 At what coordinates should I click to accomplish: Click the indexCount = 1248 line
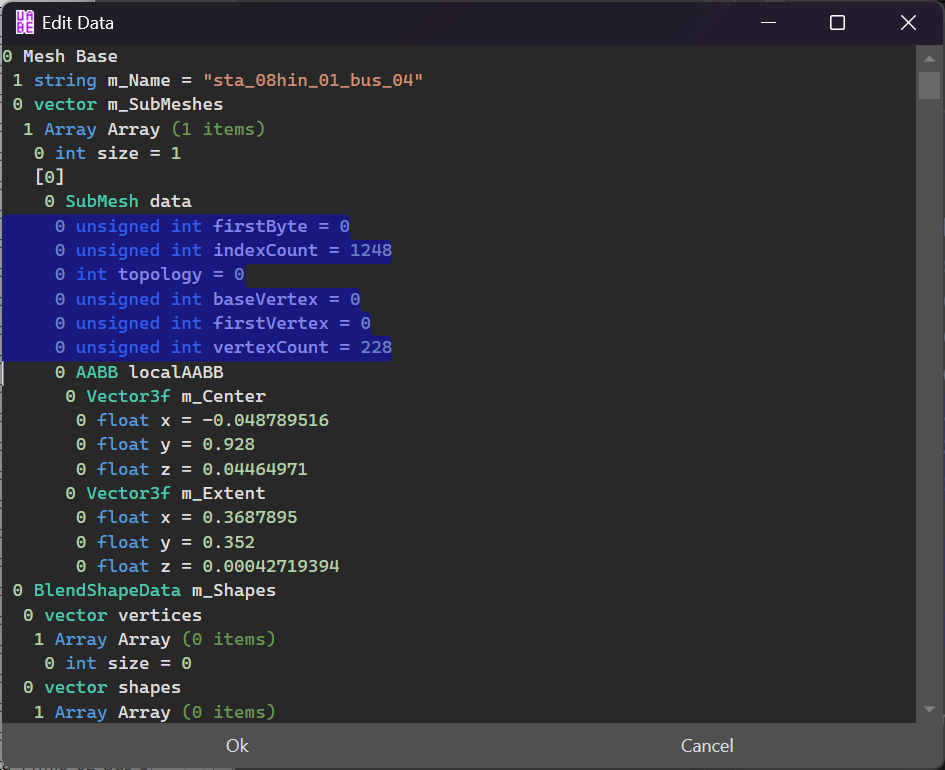coord(223,250)
